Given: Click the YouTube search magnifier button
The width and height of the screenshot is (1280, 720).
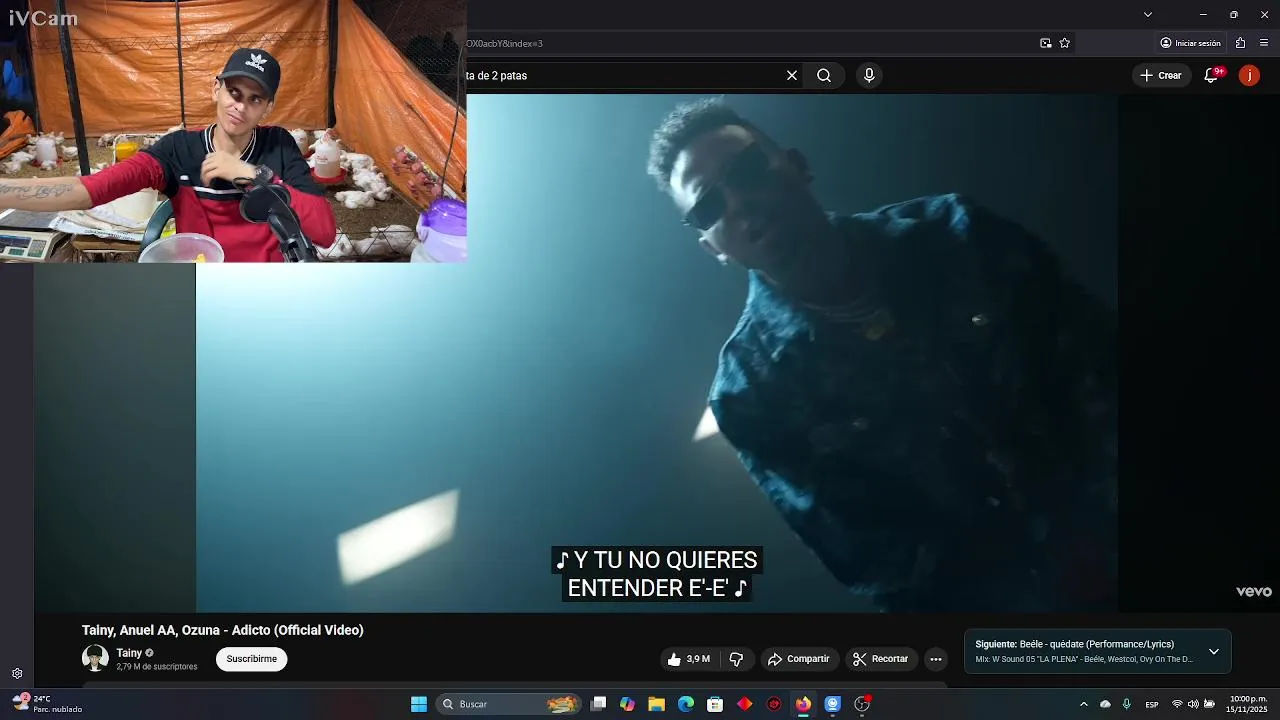Looking at the screenshot, I should (x=824, y=75).
